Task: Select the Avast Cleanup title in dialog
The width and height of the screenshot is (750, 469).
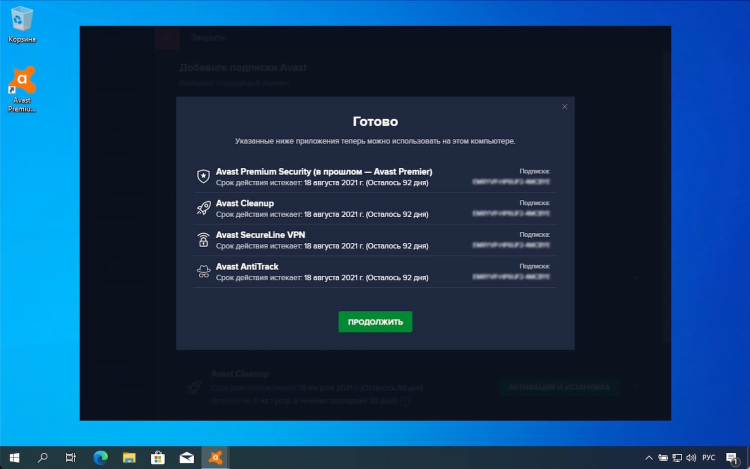Action: click(244, 203)
